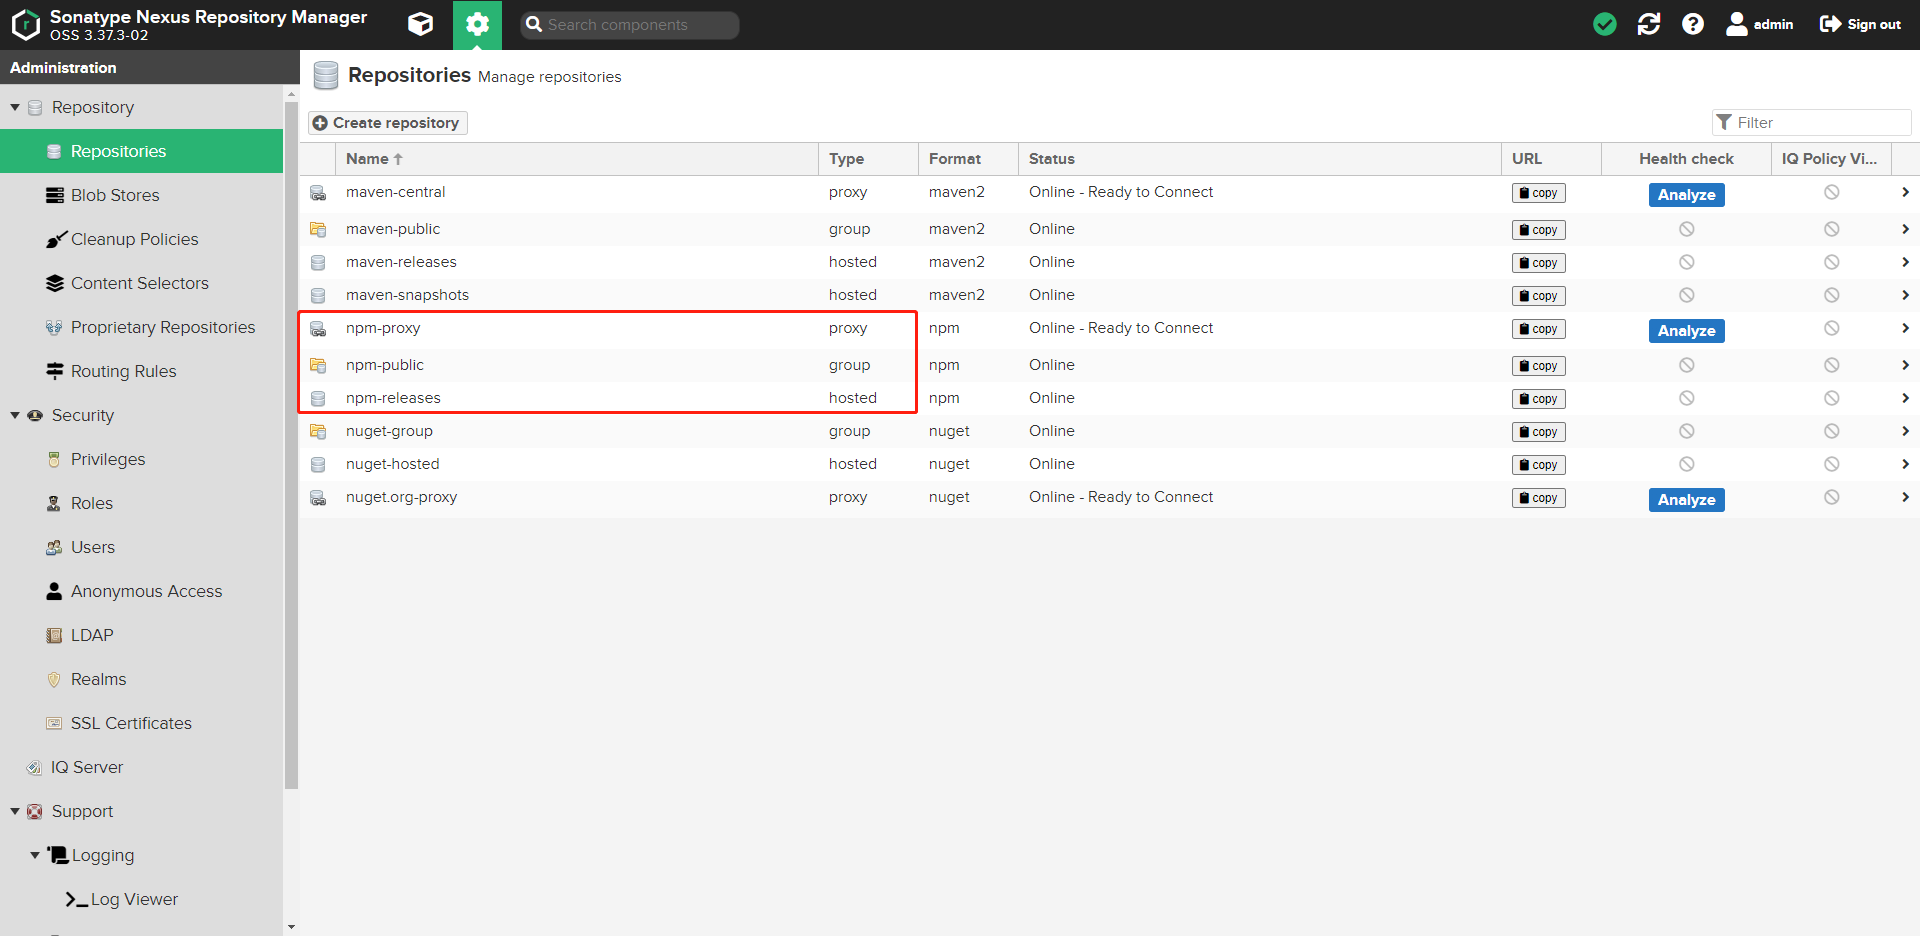Screen dimensions: 1920x936
Task: Open nuget-group row chevron
Action: (1905, 431)
